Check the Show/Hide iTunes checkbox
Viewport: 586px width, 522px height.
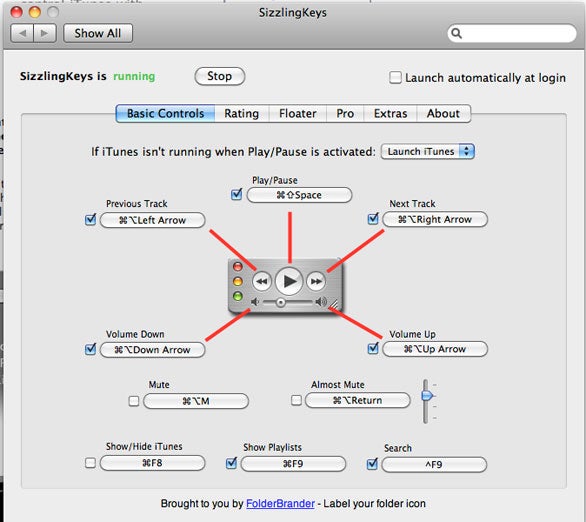(90, 463)
